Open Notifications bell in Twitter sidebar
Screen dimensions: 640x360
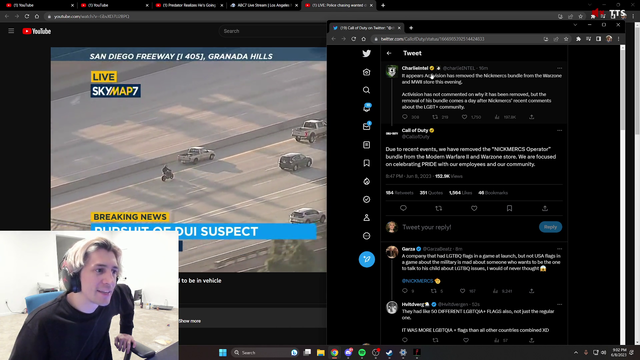pos(367,108)
